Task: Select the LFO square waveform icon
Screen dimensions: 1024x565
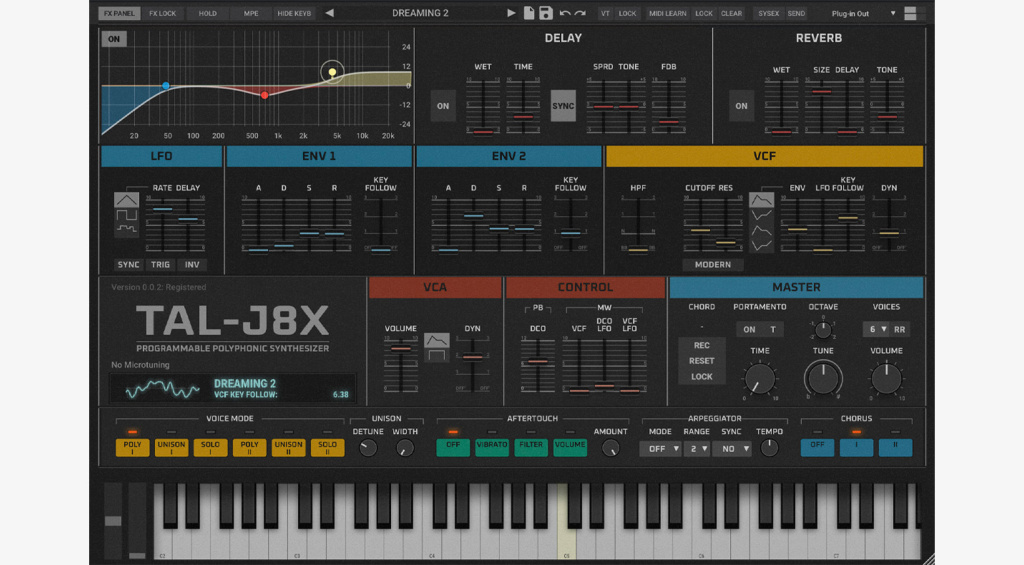Action: coord(126,214)
